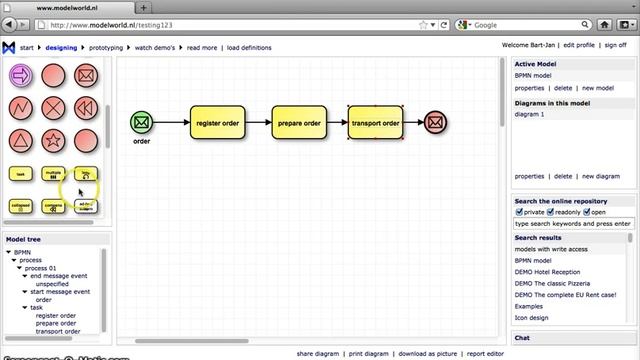Image resolution: width=640 pixels, height=360 pixels.
Task: Pick the yellow collapsed subprocess shape
Action: (21, 207)
